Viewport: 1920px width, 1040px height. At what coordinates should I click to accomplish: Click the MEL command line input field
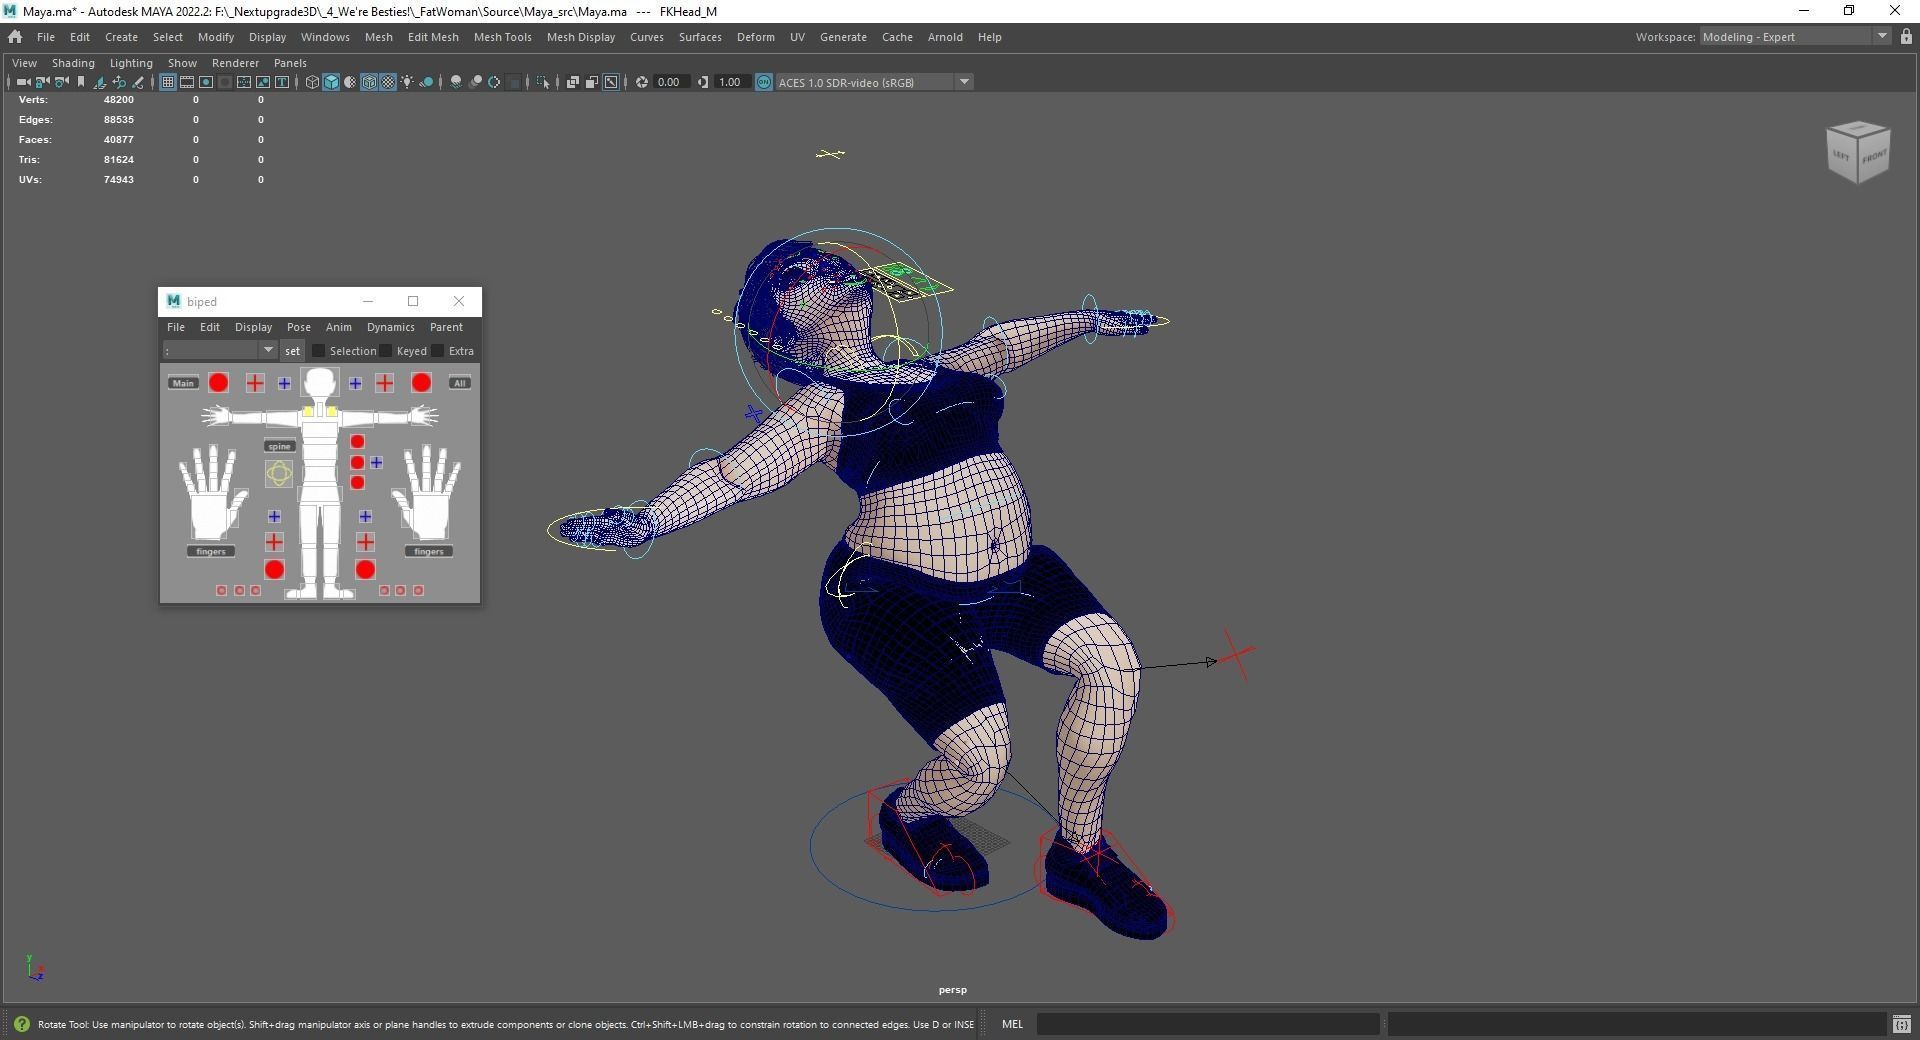(x=1208, y=1024)
